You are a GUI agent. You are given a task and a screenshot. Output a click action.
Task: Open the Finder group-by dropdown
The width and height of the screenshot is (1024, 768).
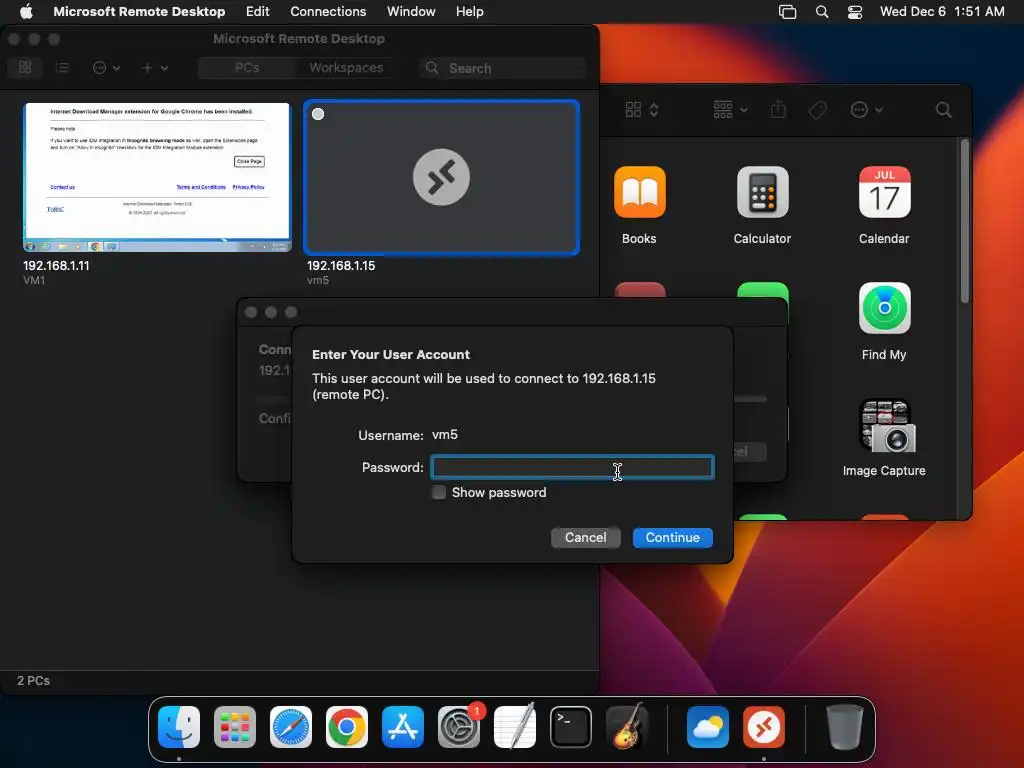(x=730, y=110)
